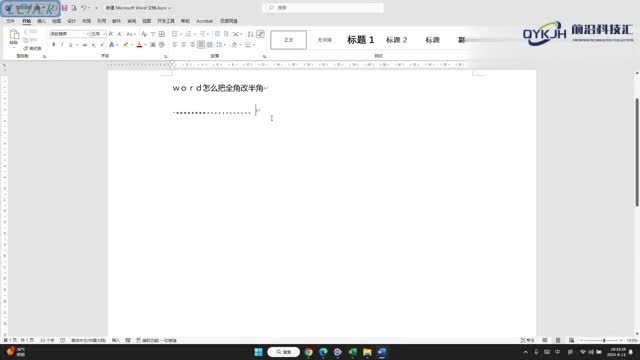Select the 正文 (Normal) style
Viewport: 640px width, 360px height.
click(x=289, y=40)
